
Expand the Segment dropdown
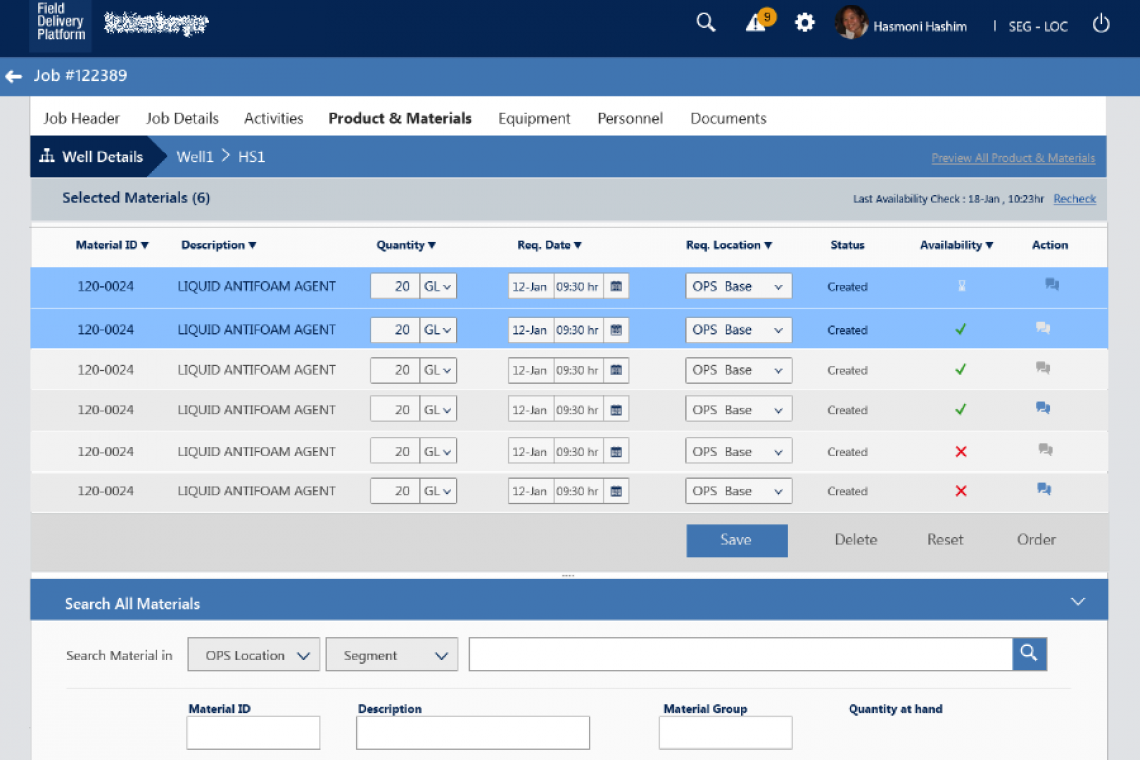[x=392, y=655]
